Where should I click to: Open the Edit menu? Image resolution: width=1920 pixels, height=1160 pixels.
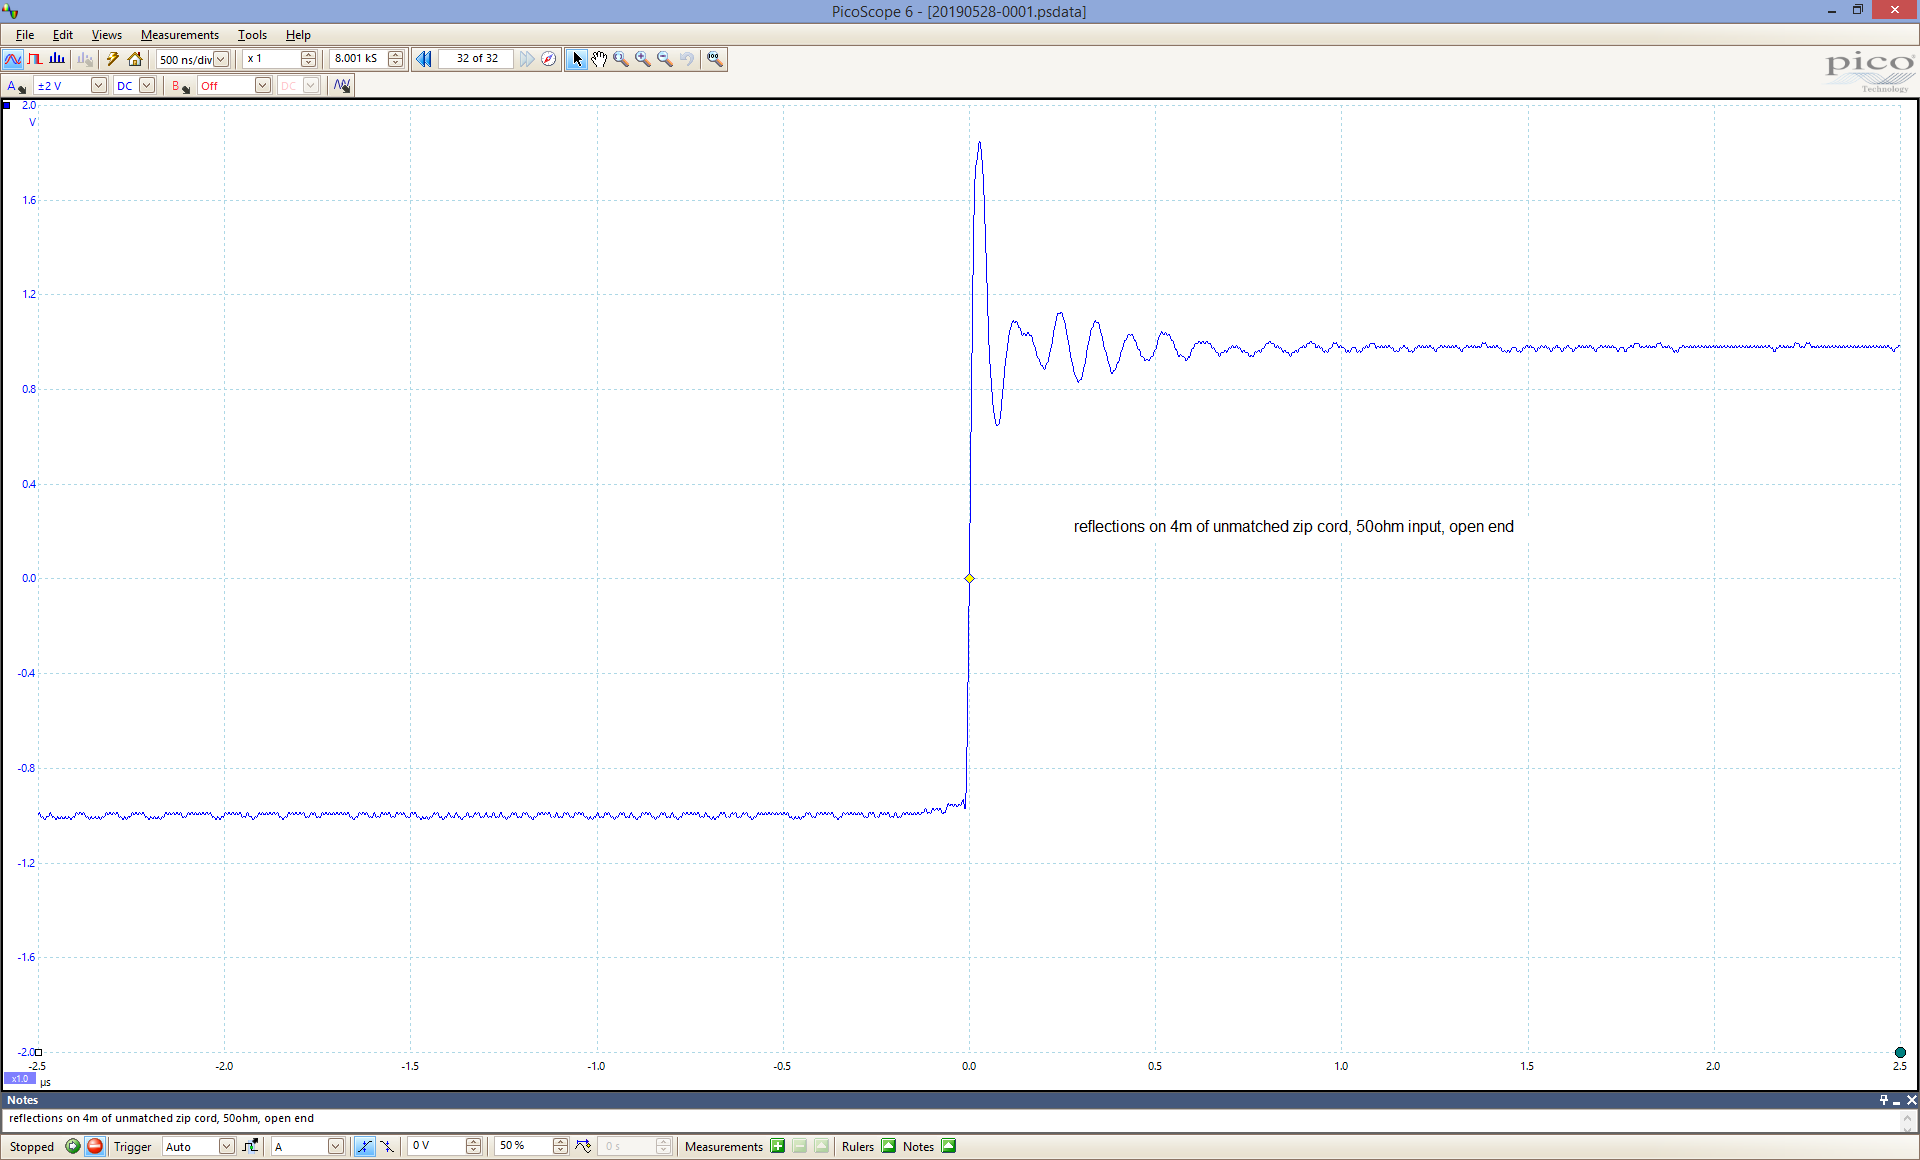coord(63,35)
